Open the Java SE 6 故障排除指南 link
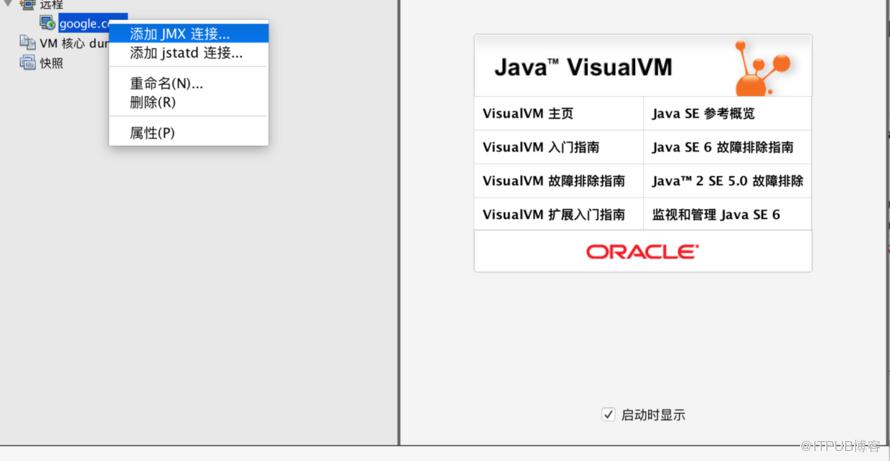Image resolution: width=890 pixels, height=461 pixels. pos(723,147)
